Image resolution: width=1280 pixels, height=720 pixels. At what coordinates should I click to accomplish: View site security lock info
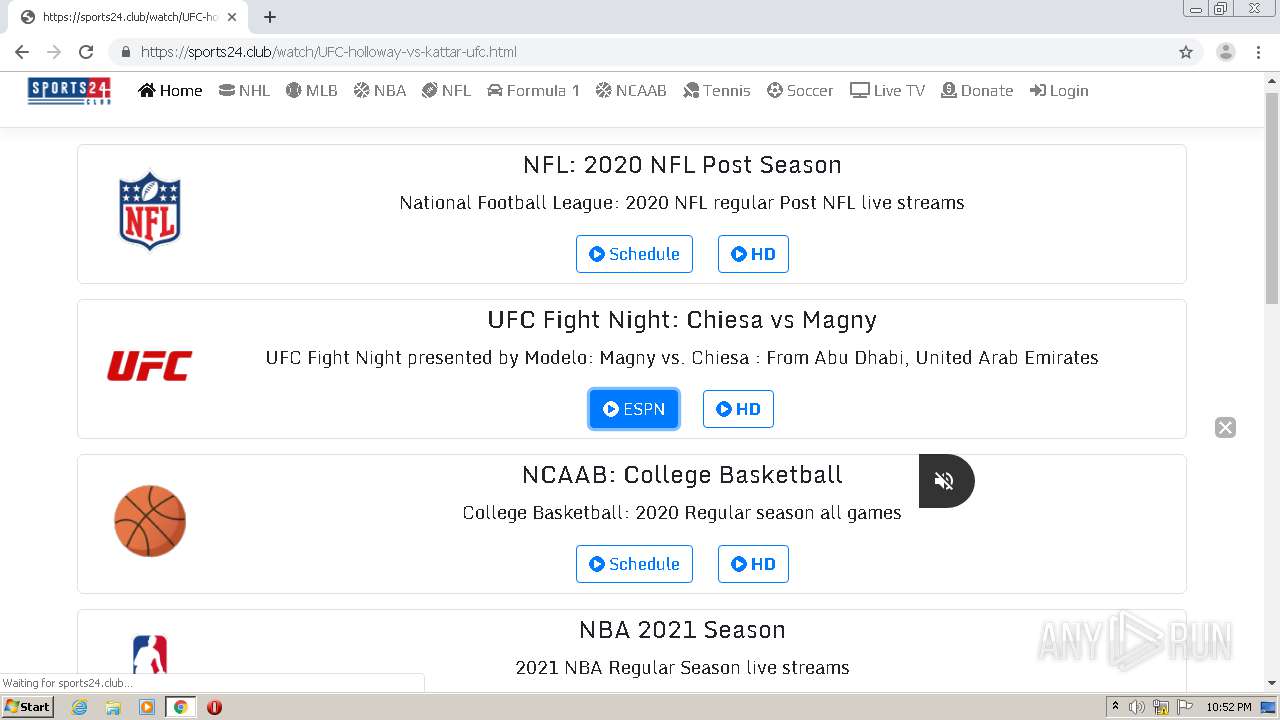pos(125,52)
